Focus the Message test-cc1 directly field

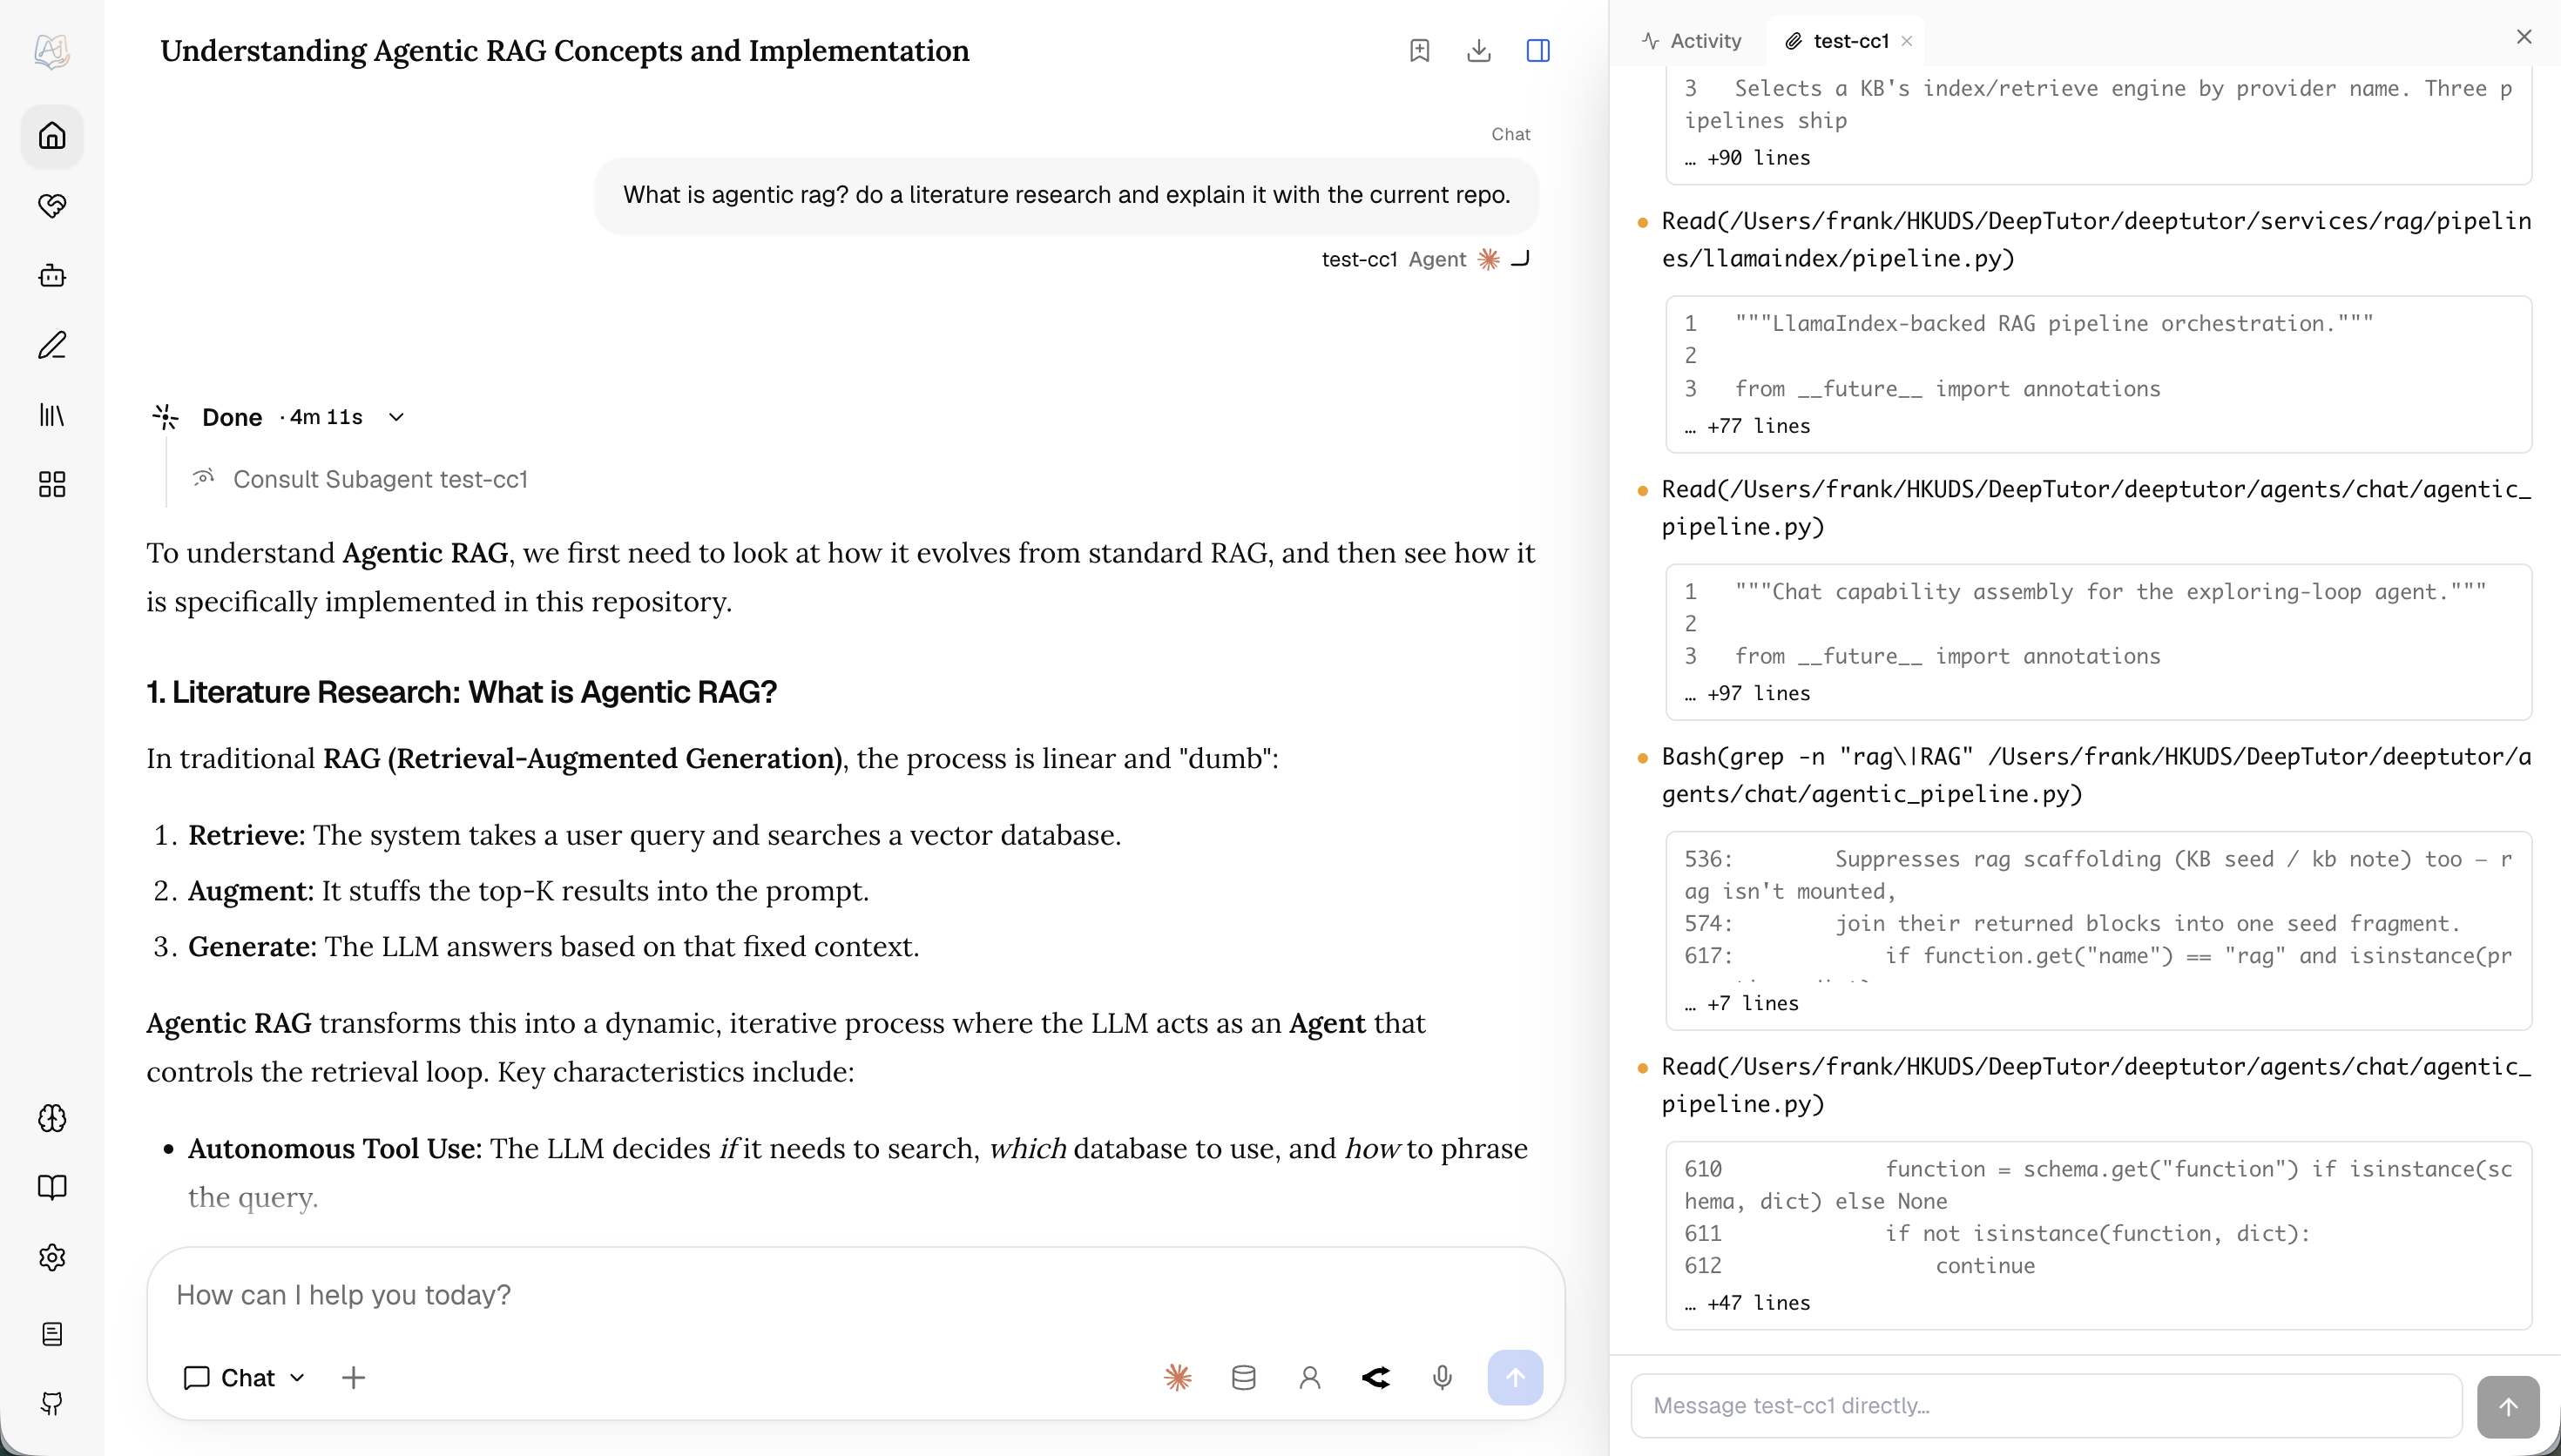[x=2046, y=1406]
